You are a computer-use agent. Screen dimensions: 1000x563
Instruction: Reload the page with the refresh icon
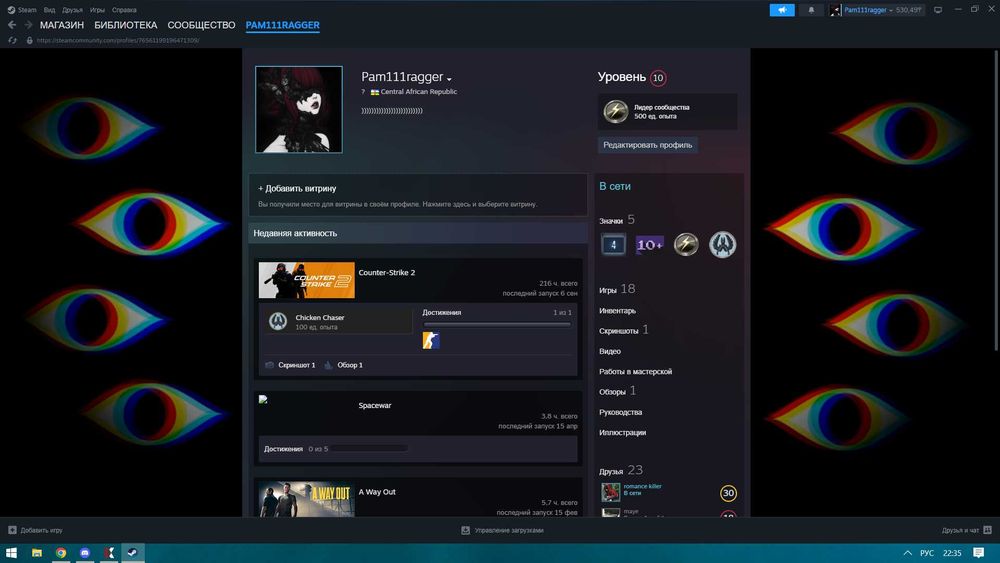(12, 40)
